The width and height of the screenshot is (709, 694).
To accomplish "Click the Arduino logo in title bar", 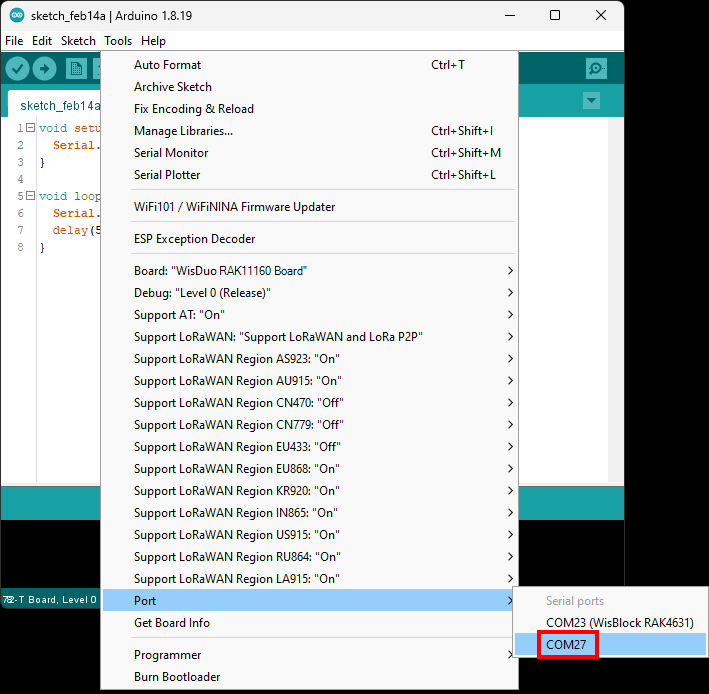I will coord(17,15).
